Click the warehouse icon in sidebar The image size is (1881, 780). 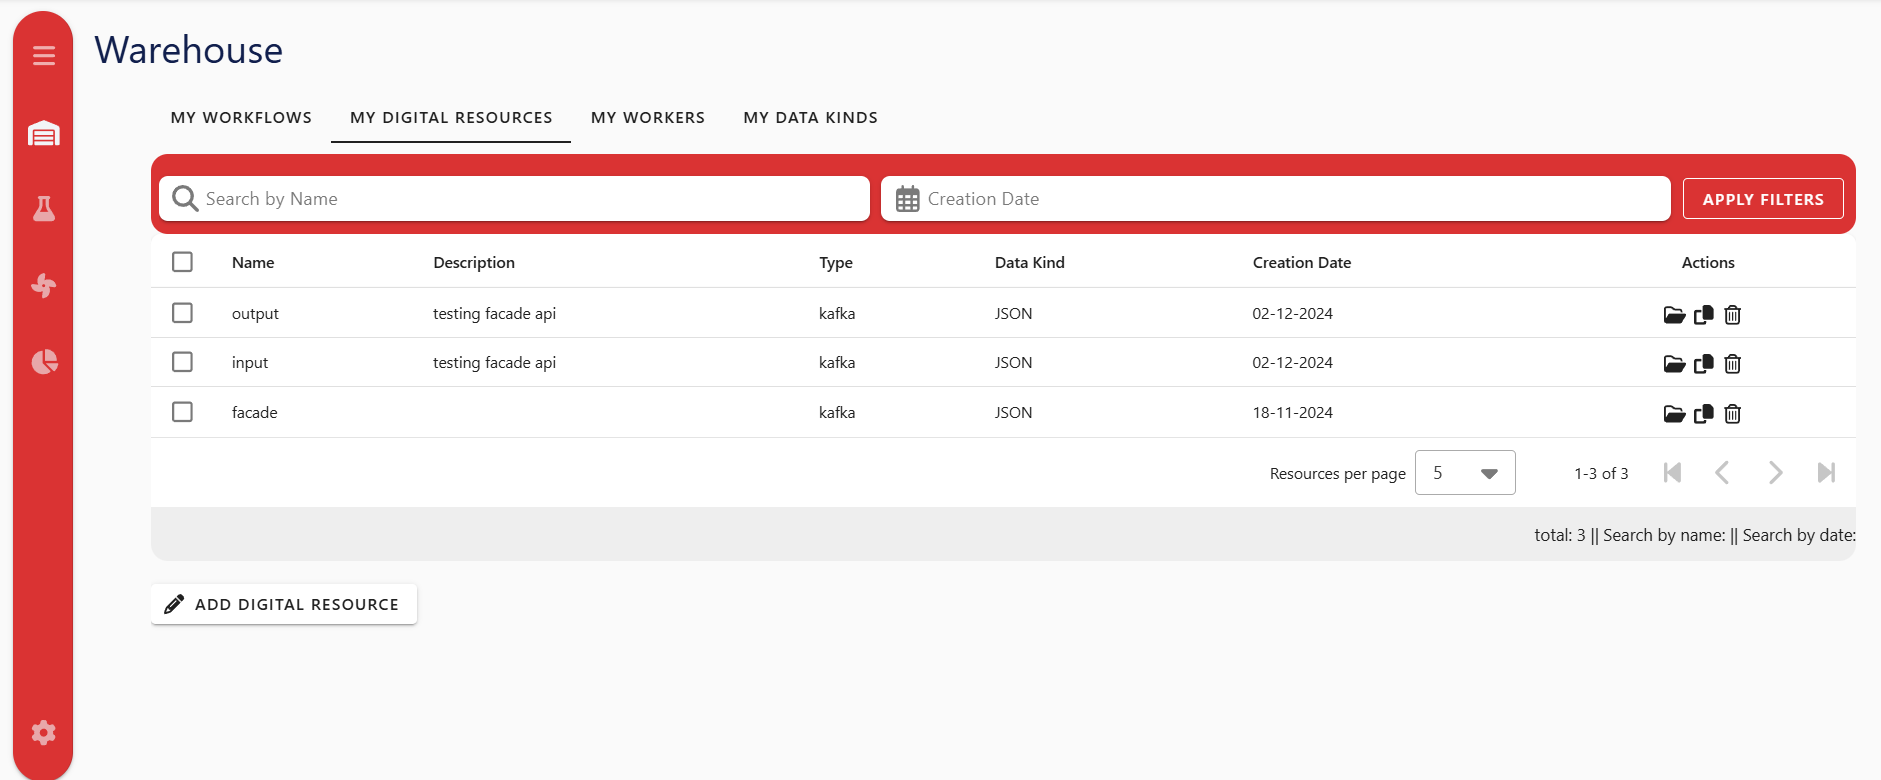click(x=43, y=133)
